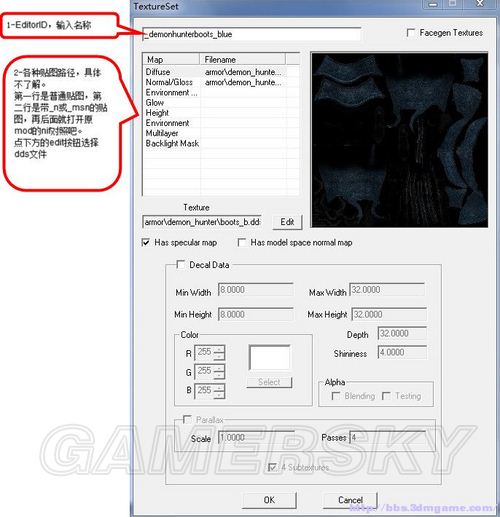Uncheck Has specular map checkbox

pyautogui.click(x=146, y=242)
